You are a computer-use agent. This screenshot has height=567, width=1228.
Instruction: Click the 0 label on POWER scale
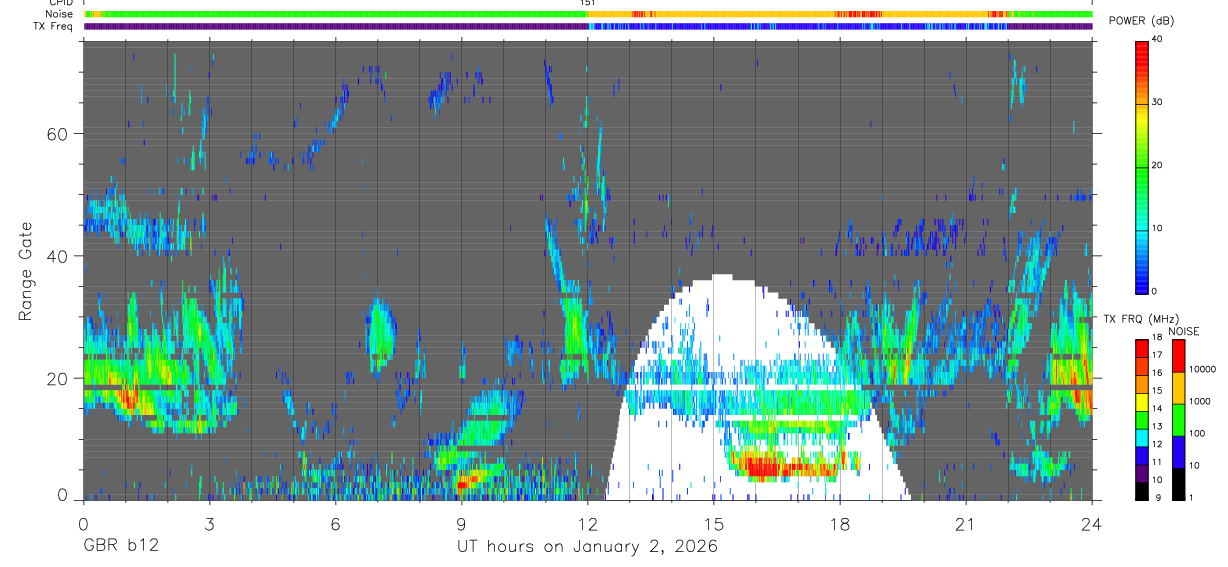click(1156, 291)
